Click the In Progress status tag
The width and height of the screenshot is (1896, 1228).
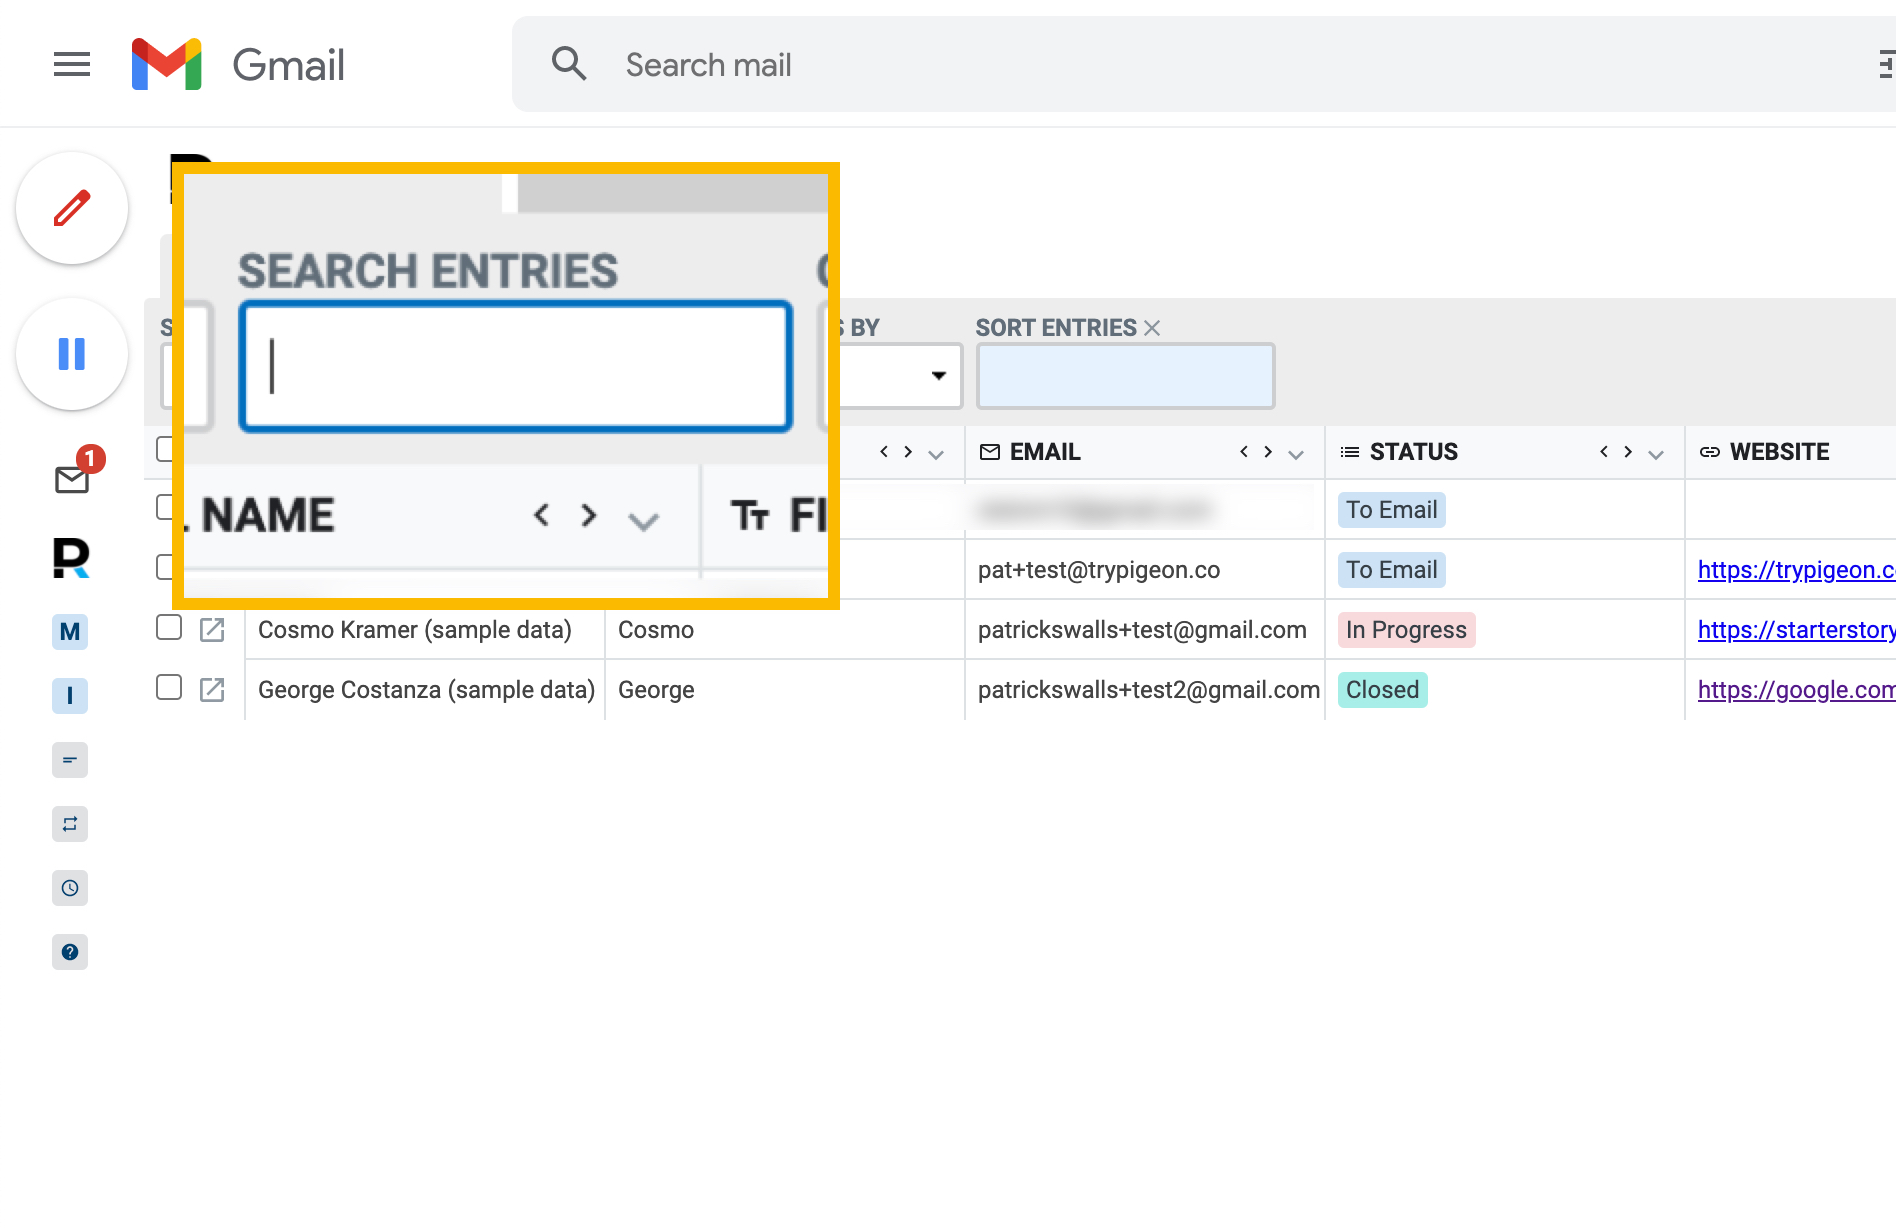(1406, 630)
